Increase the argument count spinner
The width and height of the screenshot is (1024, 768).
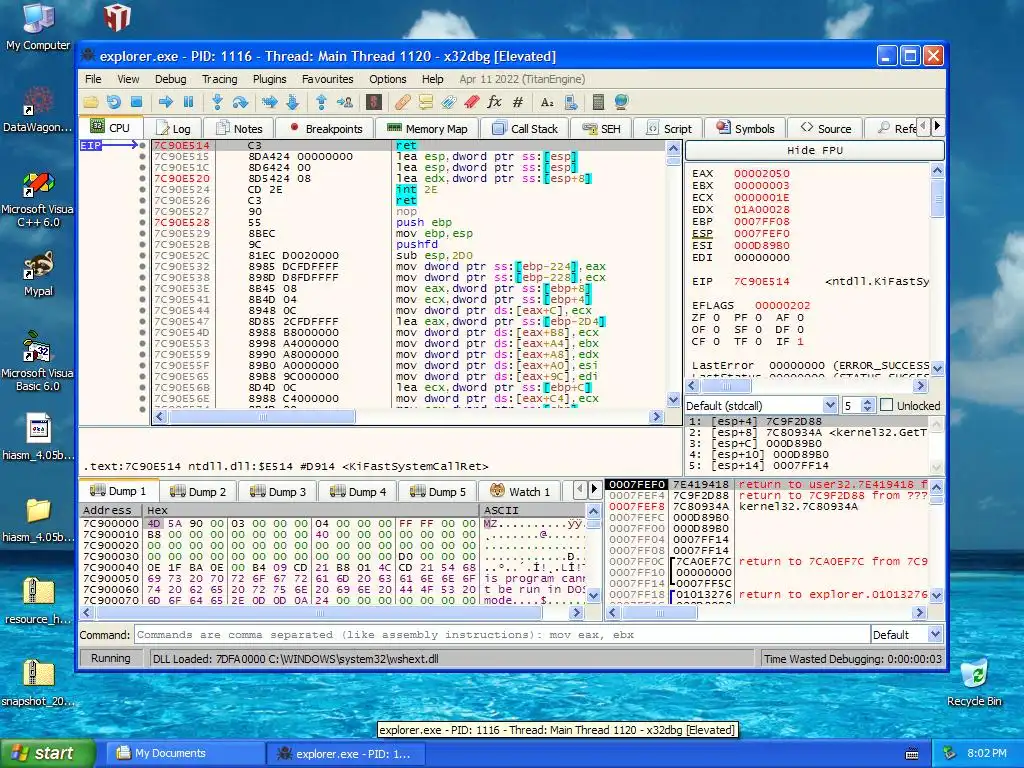(x=867, y=402)
